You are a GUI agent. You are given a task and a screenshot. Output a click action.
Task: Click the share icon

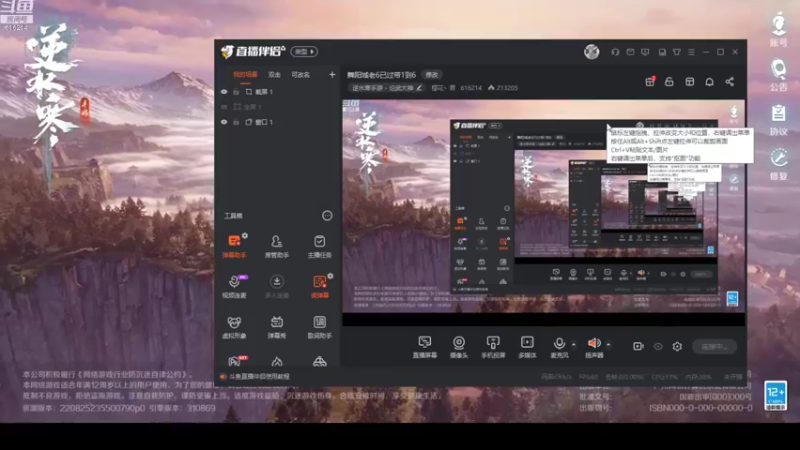coord(730,82)
